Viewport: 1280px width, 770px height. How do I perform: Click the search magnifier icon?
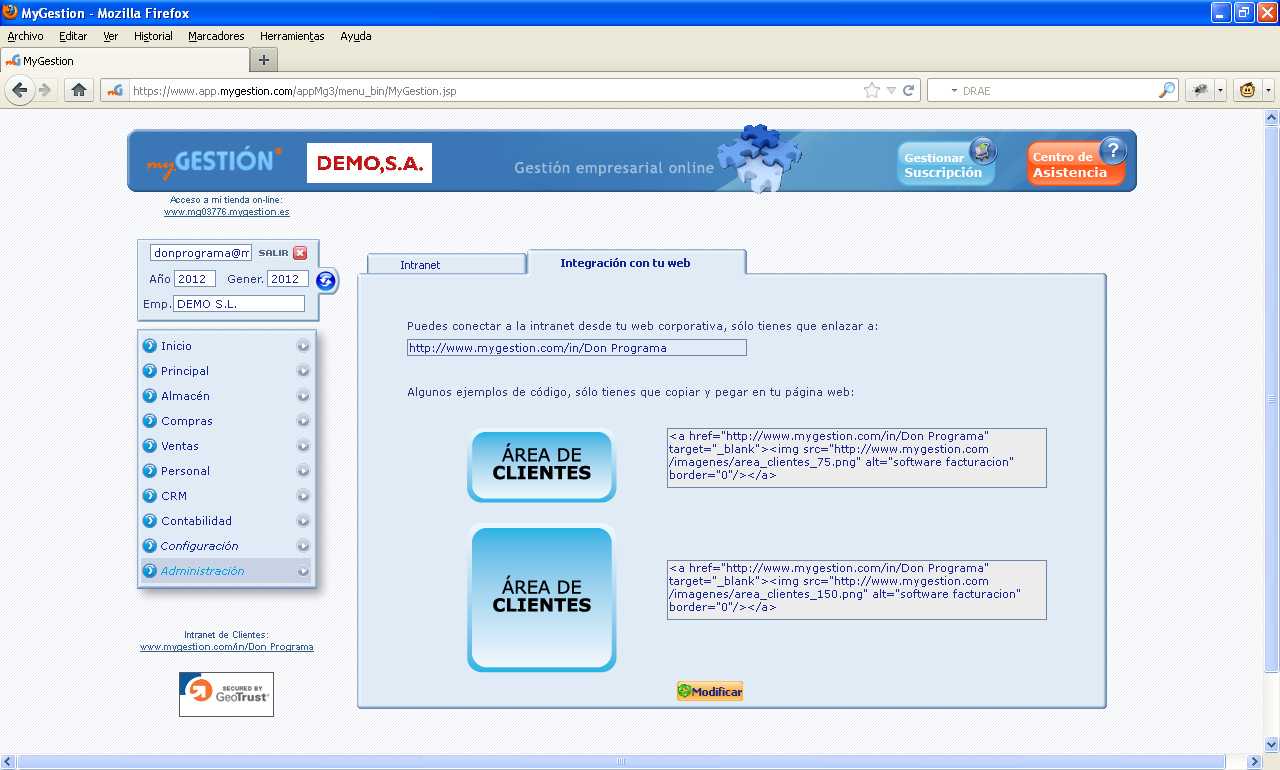click(x=1167, y=90)
